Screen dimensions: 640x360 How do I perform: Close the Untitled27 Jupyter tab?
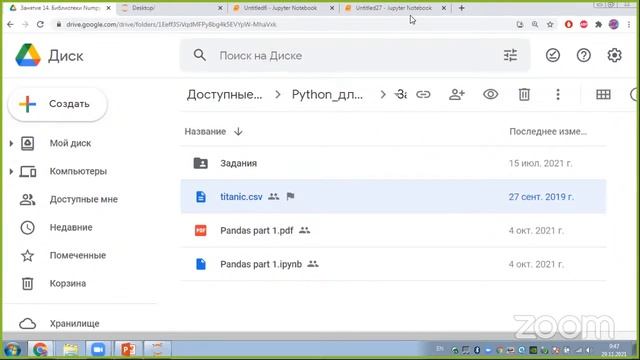[444, 8]
